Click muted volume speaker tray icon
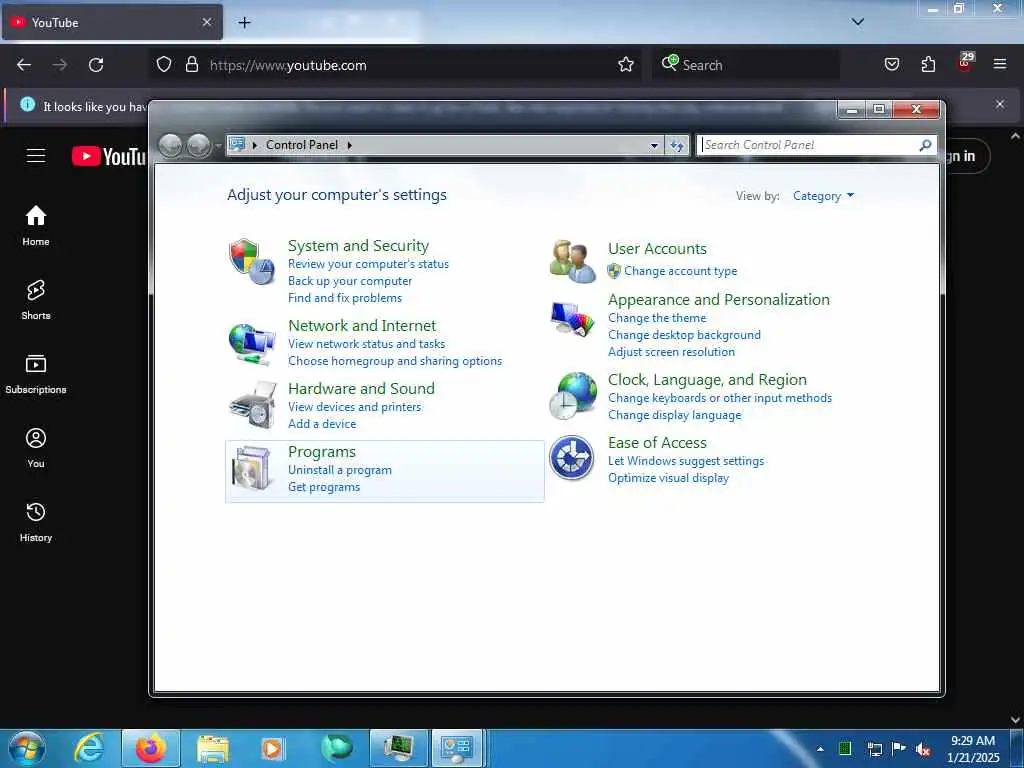 pos(923,749)
